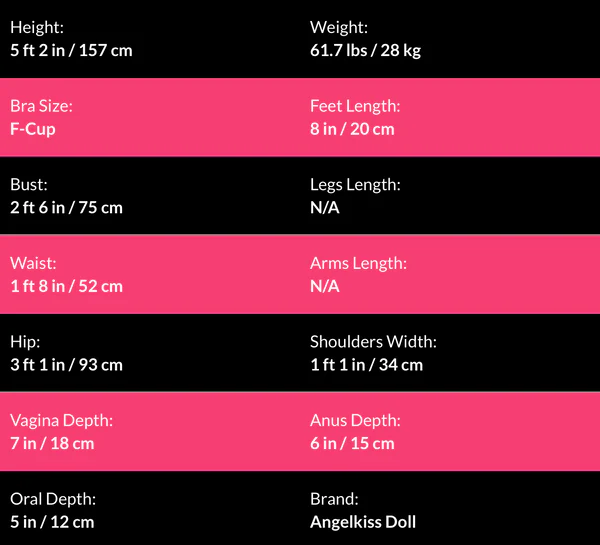Click the Bust label

click(29, 185)
